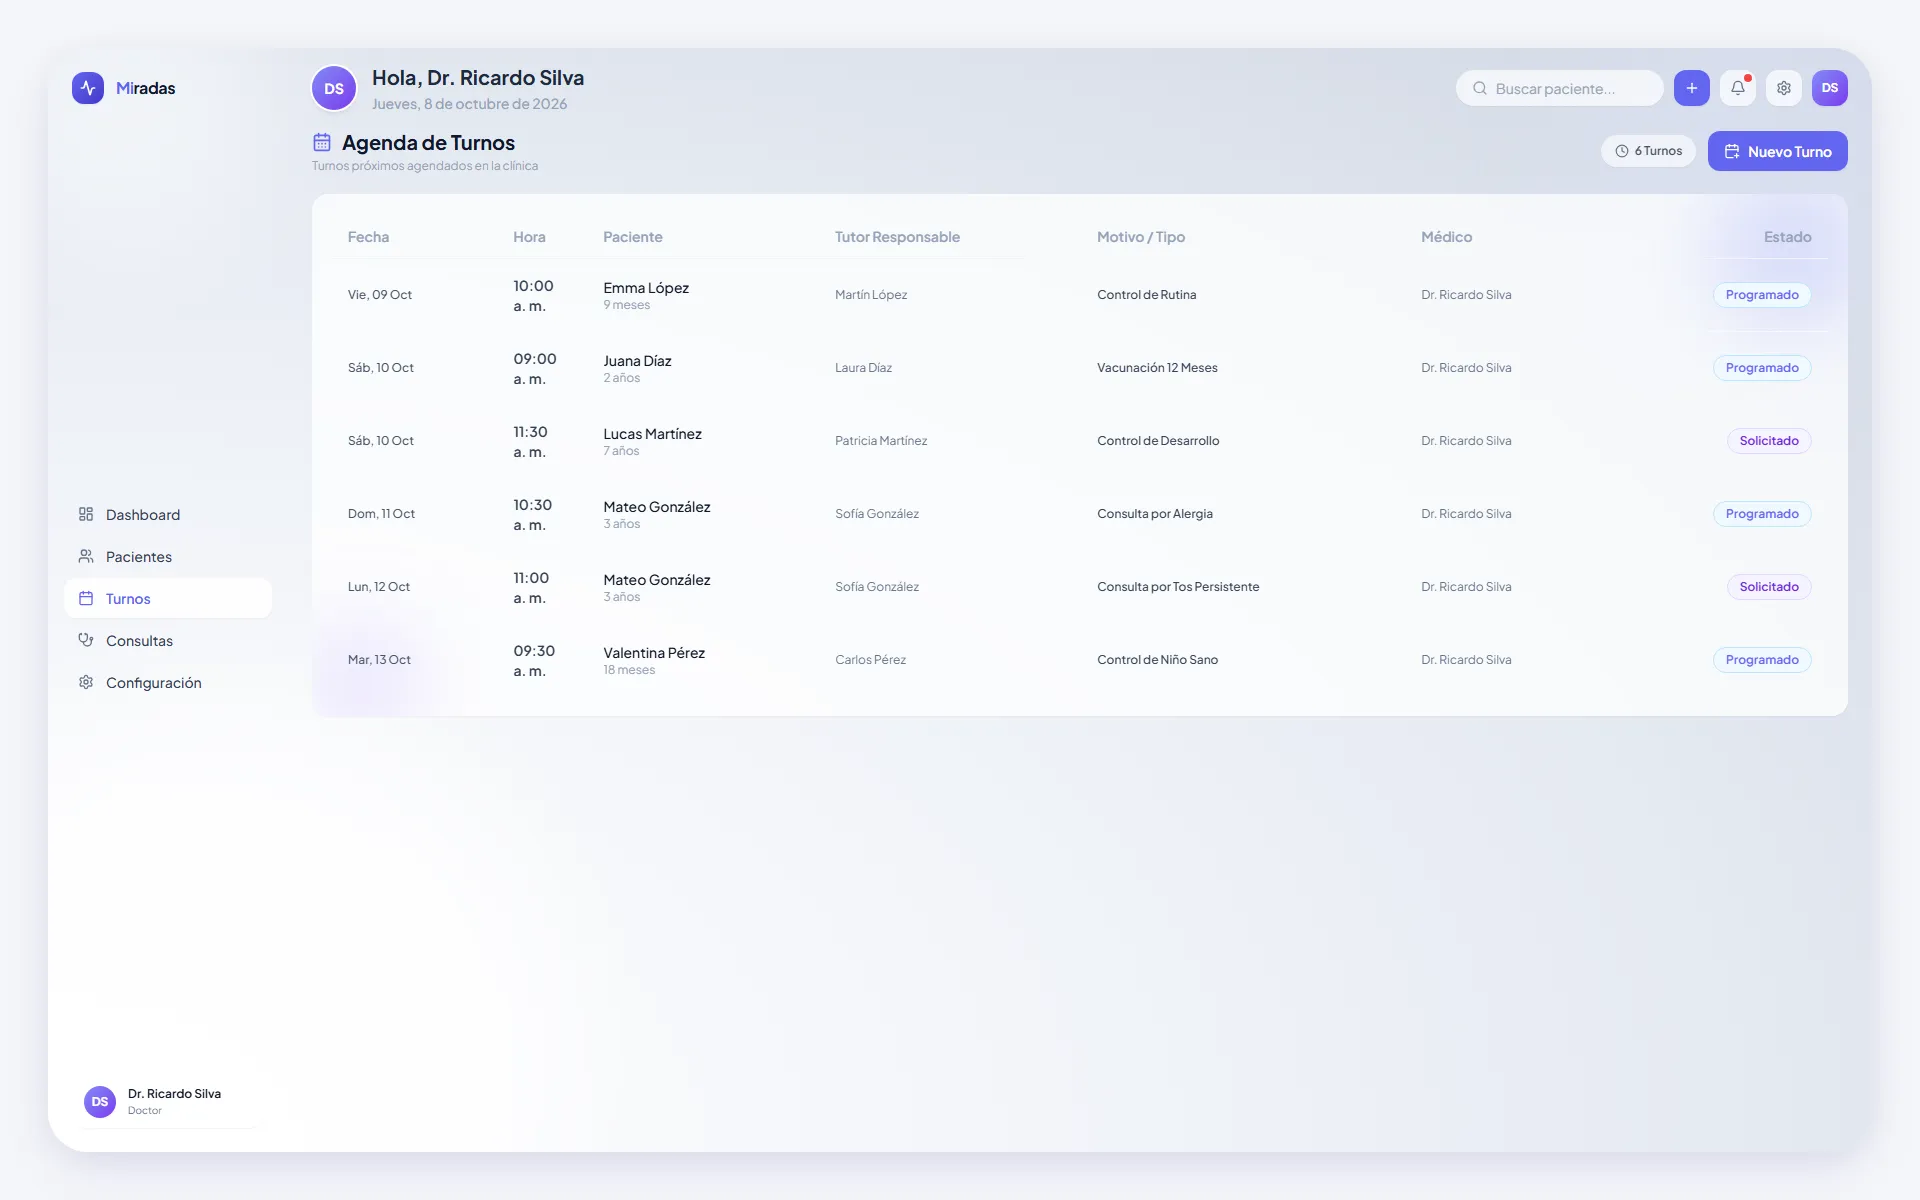The image size is (1920, 1200).
Task: Click the Mar, 13 Oct date cell
Action: click(x=379, y=660)
